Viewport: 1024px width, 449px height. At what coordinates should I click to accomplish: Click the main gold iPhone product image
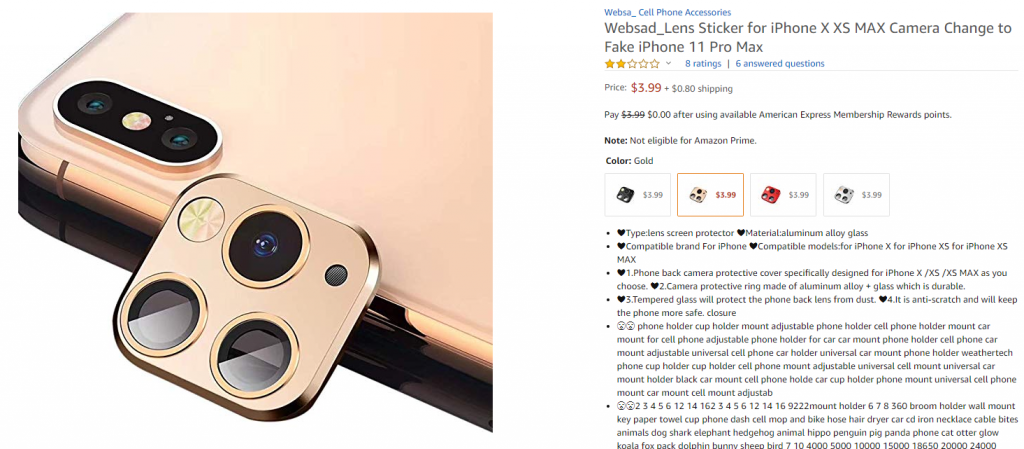click(x=255, y=222)
